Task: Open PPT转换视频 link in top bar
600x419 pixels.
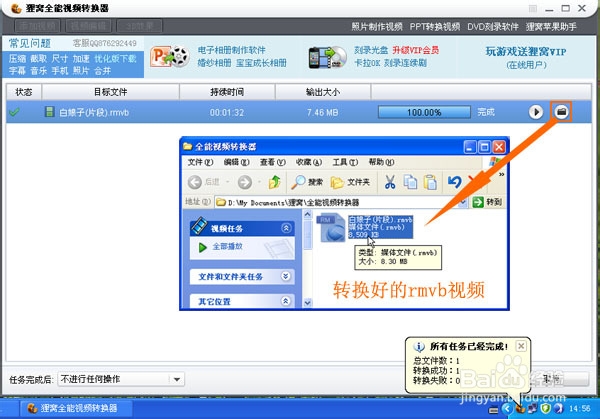Action: pyautogui.click(x=435, y=26)
